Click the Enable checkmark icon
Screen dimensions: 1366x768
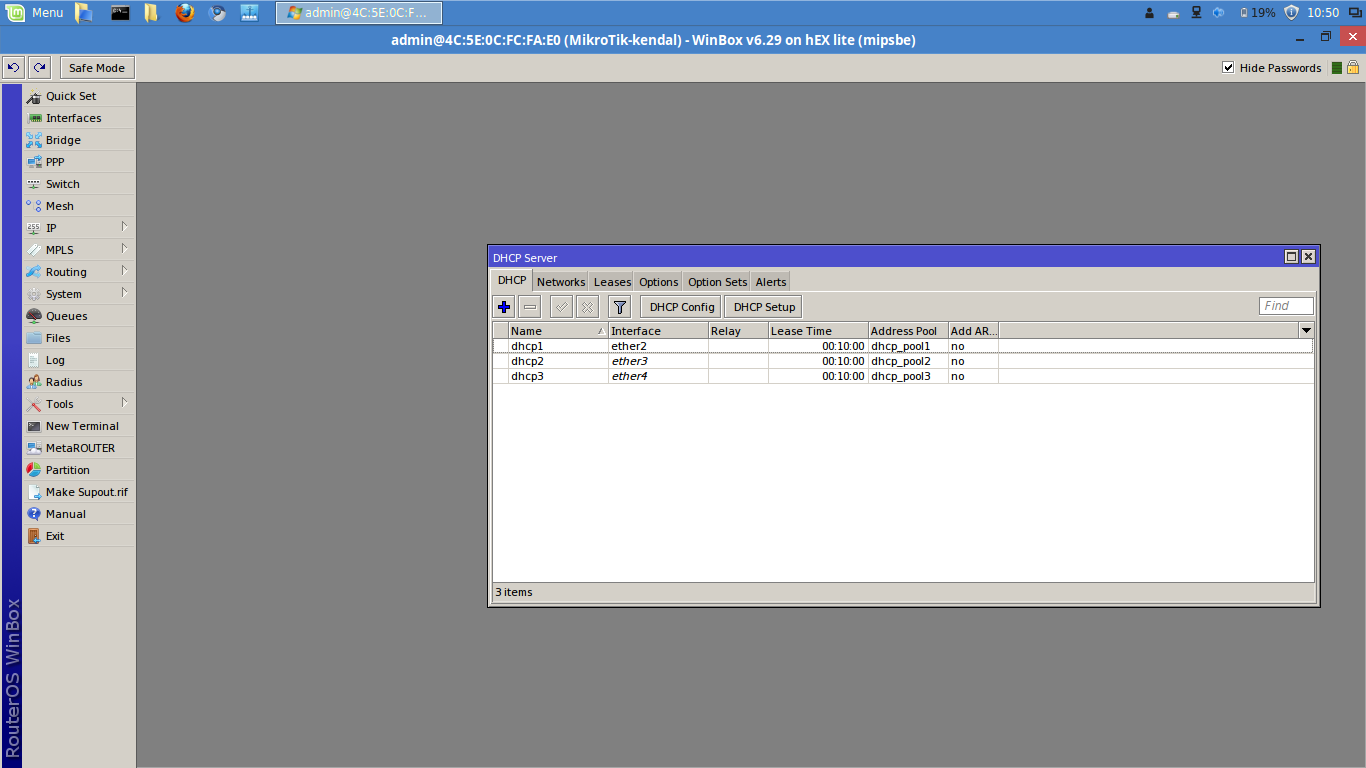561,307
